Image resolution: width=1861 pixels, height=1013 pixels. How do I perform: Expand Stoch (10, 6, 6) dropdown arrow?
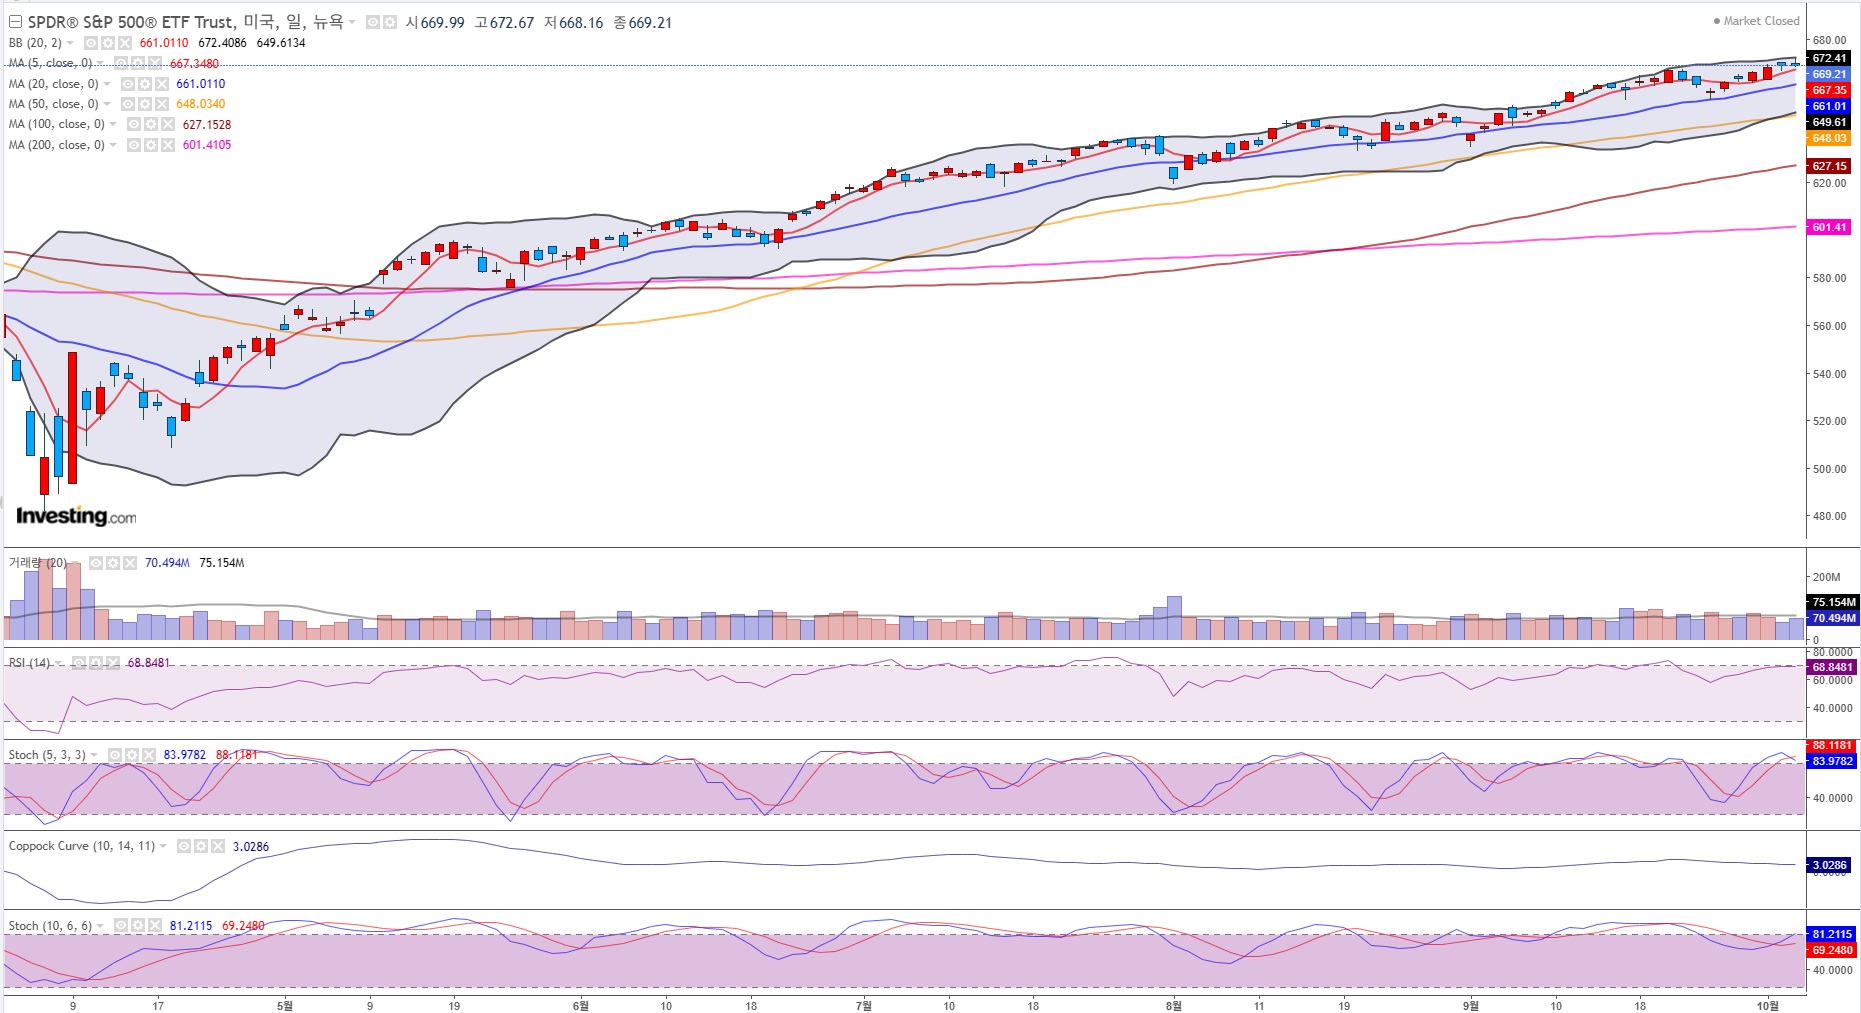tap(100, 926)
